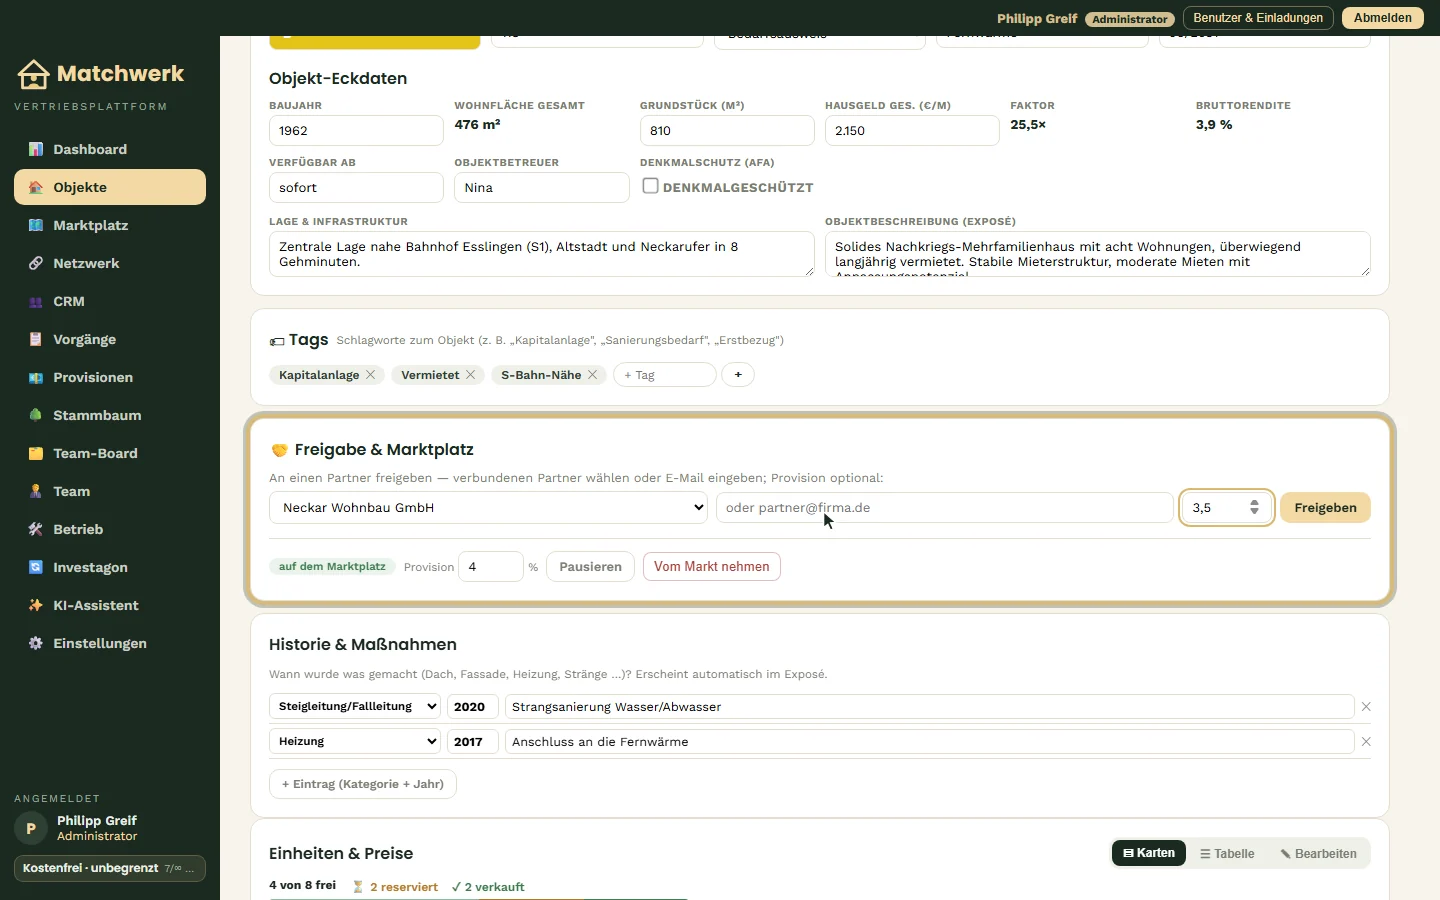Open the Steigleitung/Fallleitung category dropdown
This screenshot has height=900, width=1440.
click(x=355, y=707)
